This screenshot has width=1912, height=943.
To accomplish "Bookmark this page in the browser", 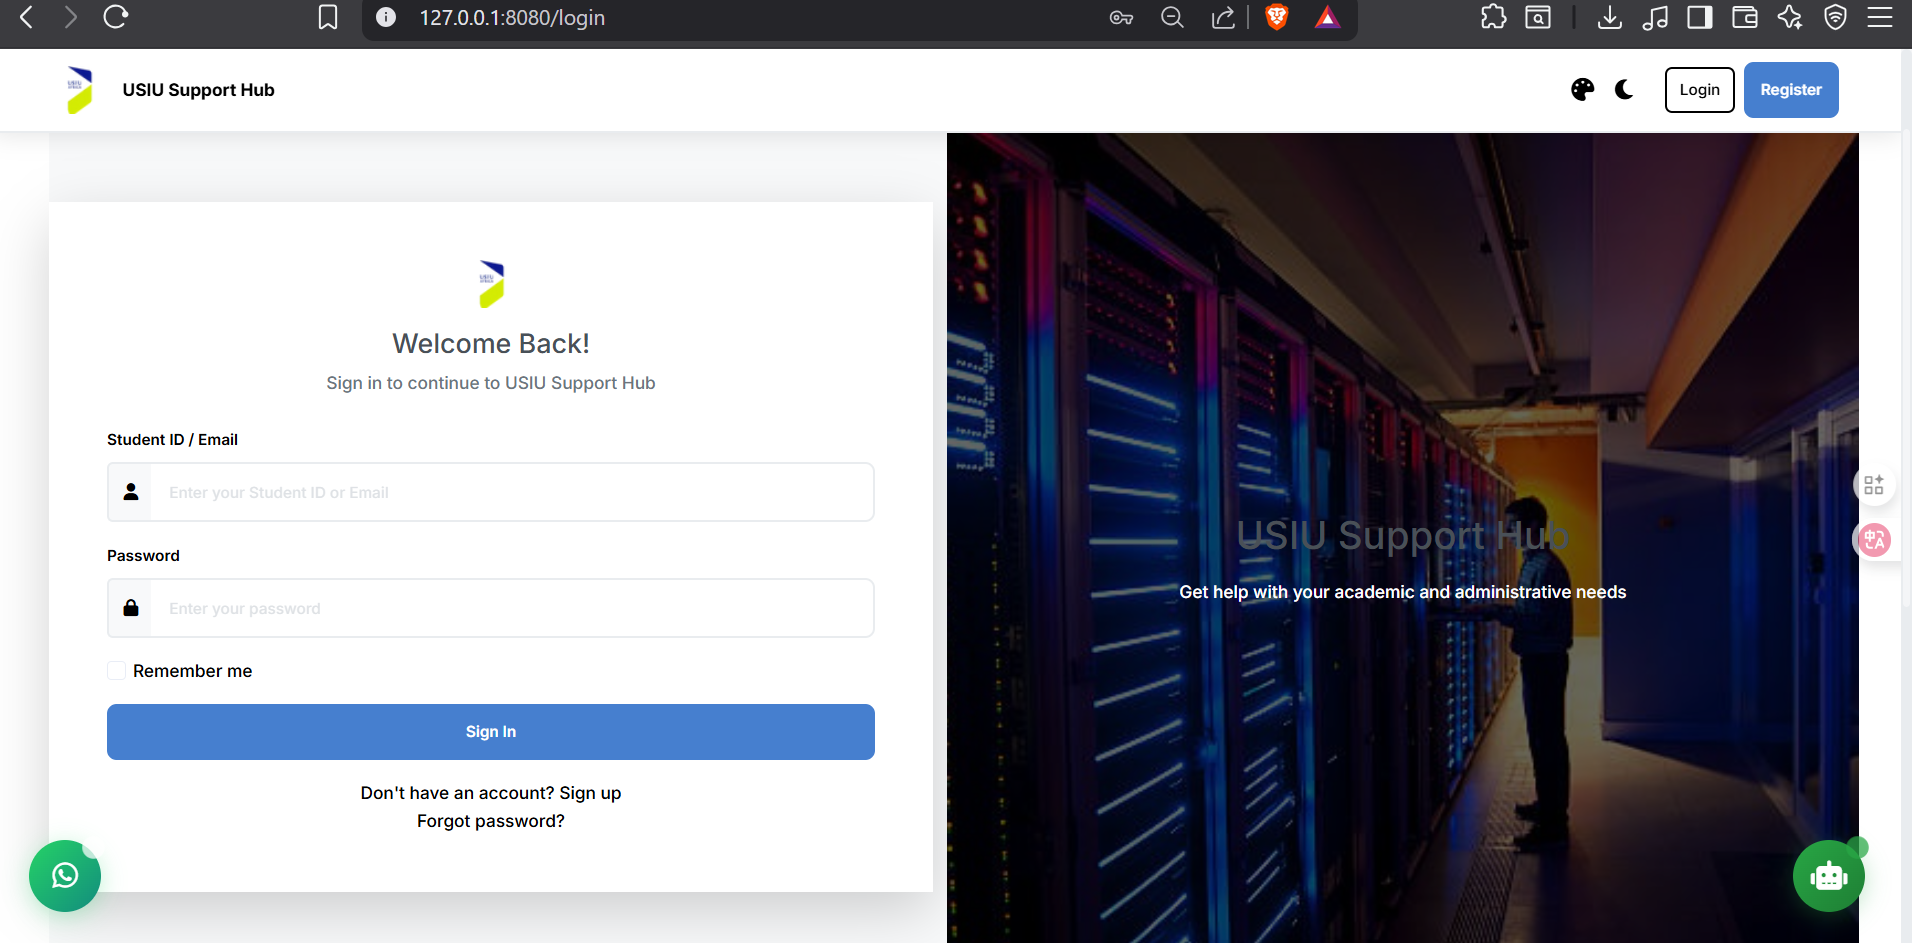I will 328,17.
